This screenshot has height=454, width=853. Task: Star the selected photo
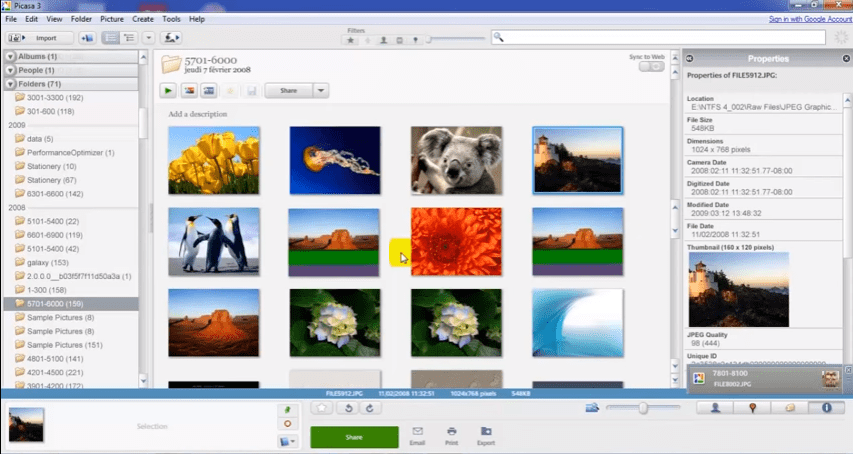pyautogui.click(x=322, y=408)
